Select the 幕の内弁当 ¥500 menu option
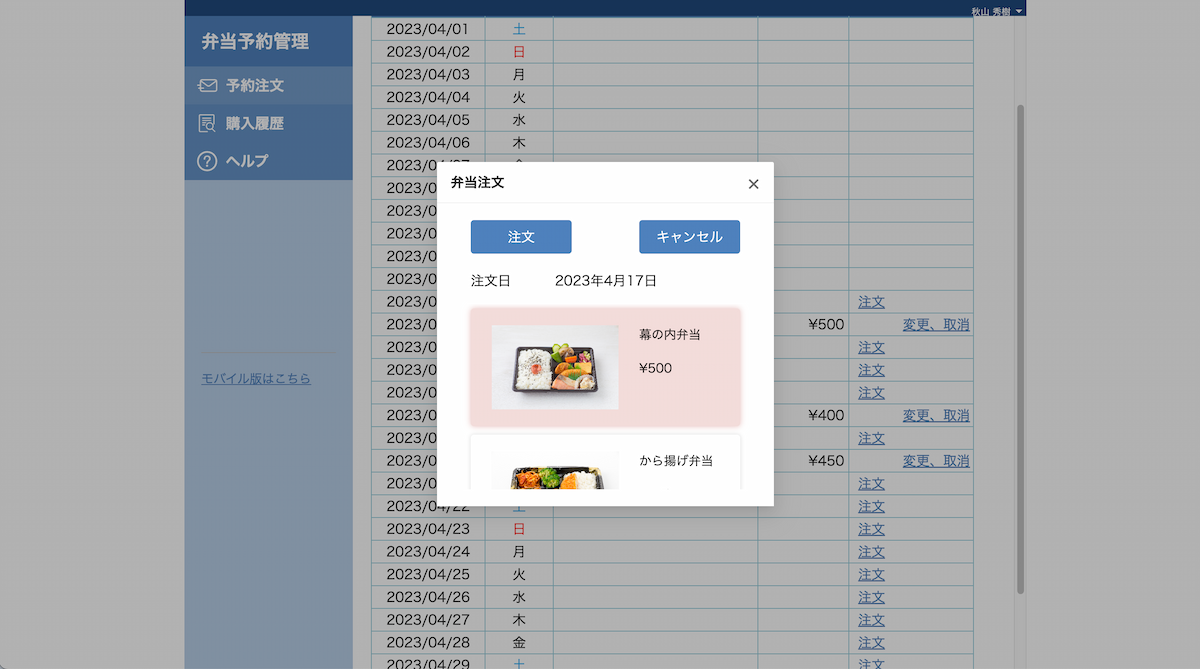 tap(605, 368)
